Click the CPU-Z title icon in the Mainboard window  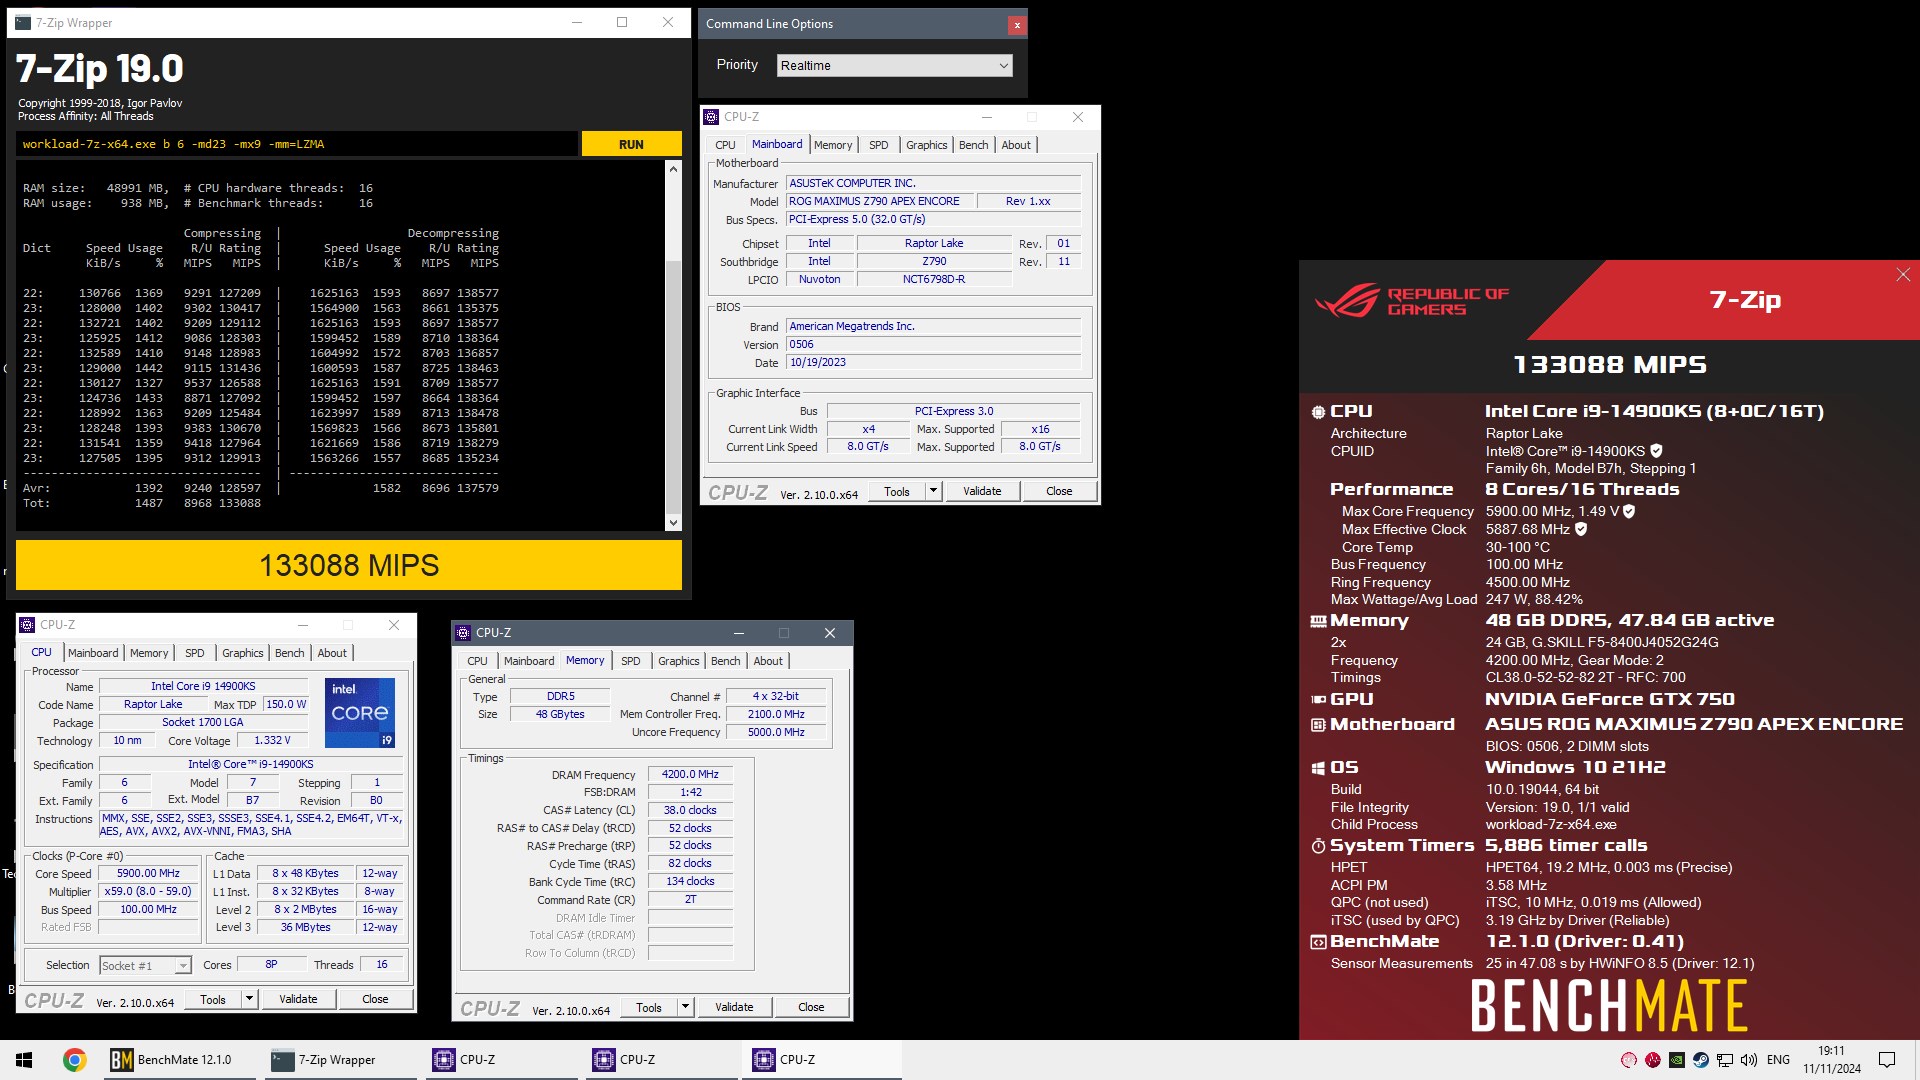[x=712, y=117]
